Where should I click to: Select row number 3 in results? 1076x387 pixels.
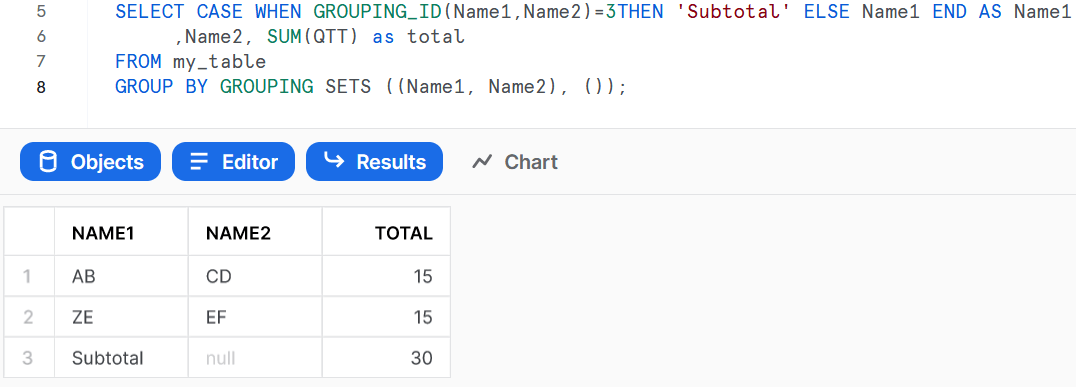tap(27, 357)
